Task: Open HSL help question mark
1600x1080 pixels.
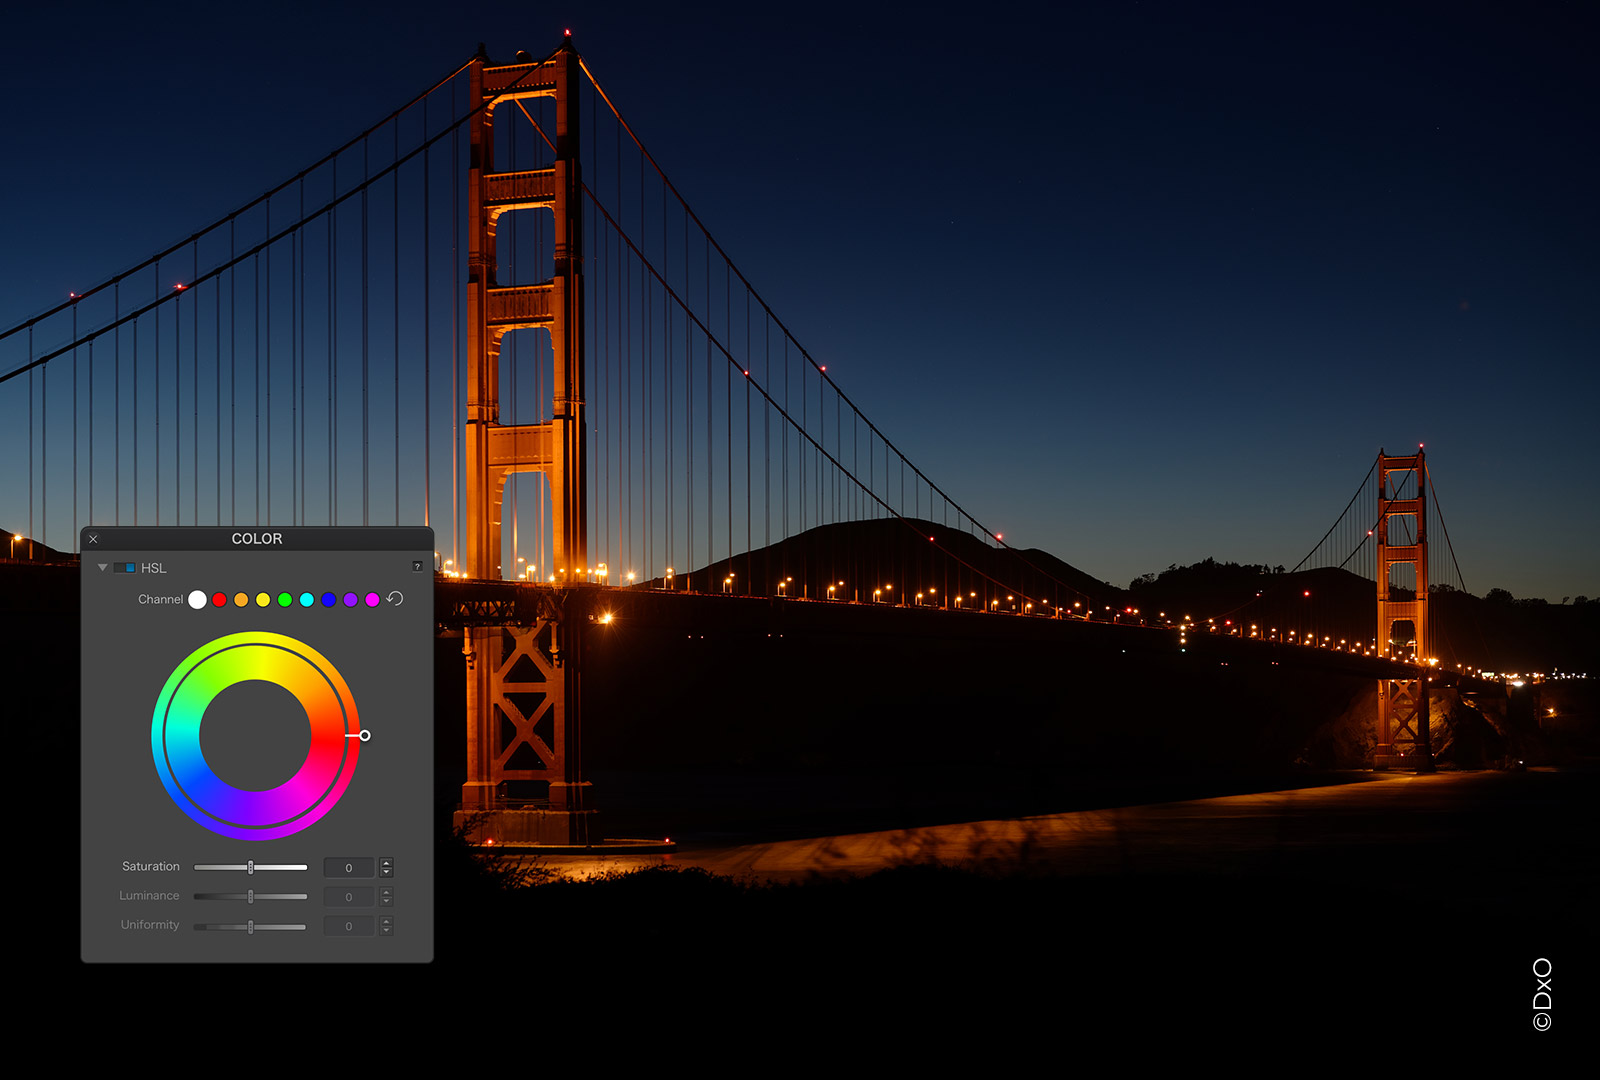Action: 417,566
